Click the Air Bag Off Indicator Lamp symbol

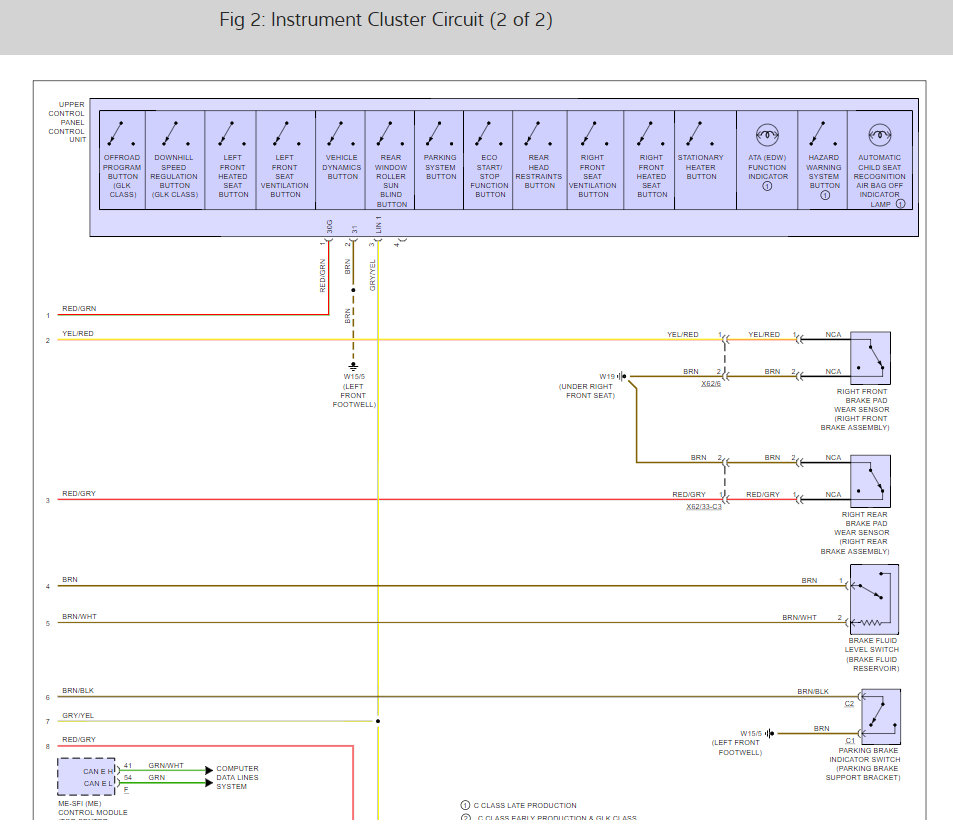point(879,134)
